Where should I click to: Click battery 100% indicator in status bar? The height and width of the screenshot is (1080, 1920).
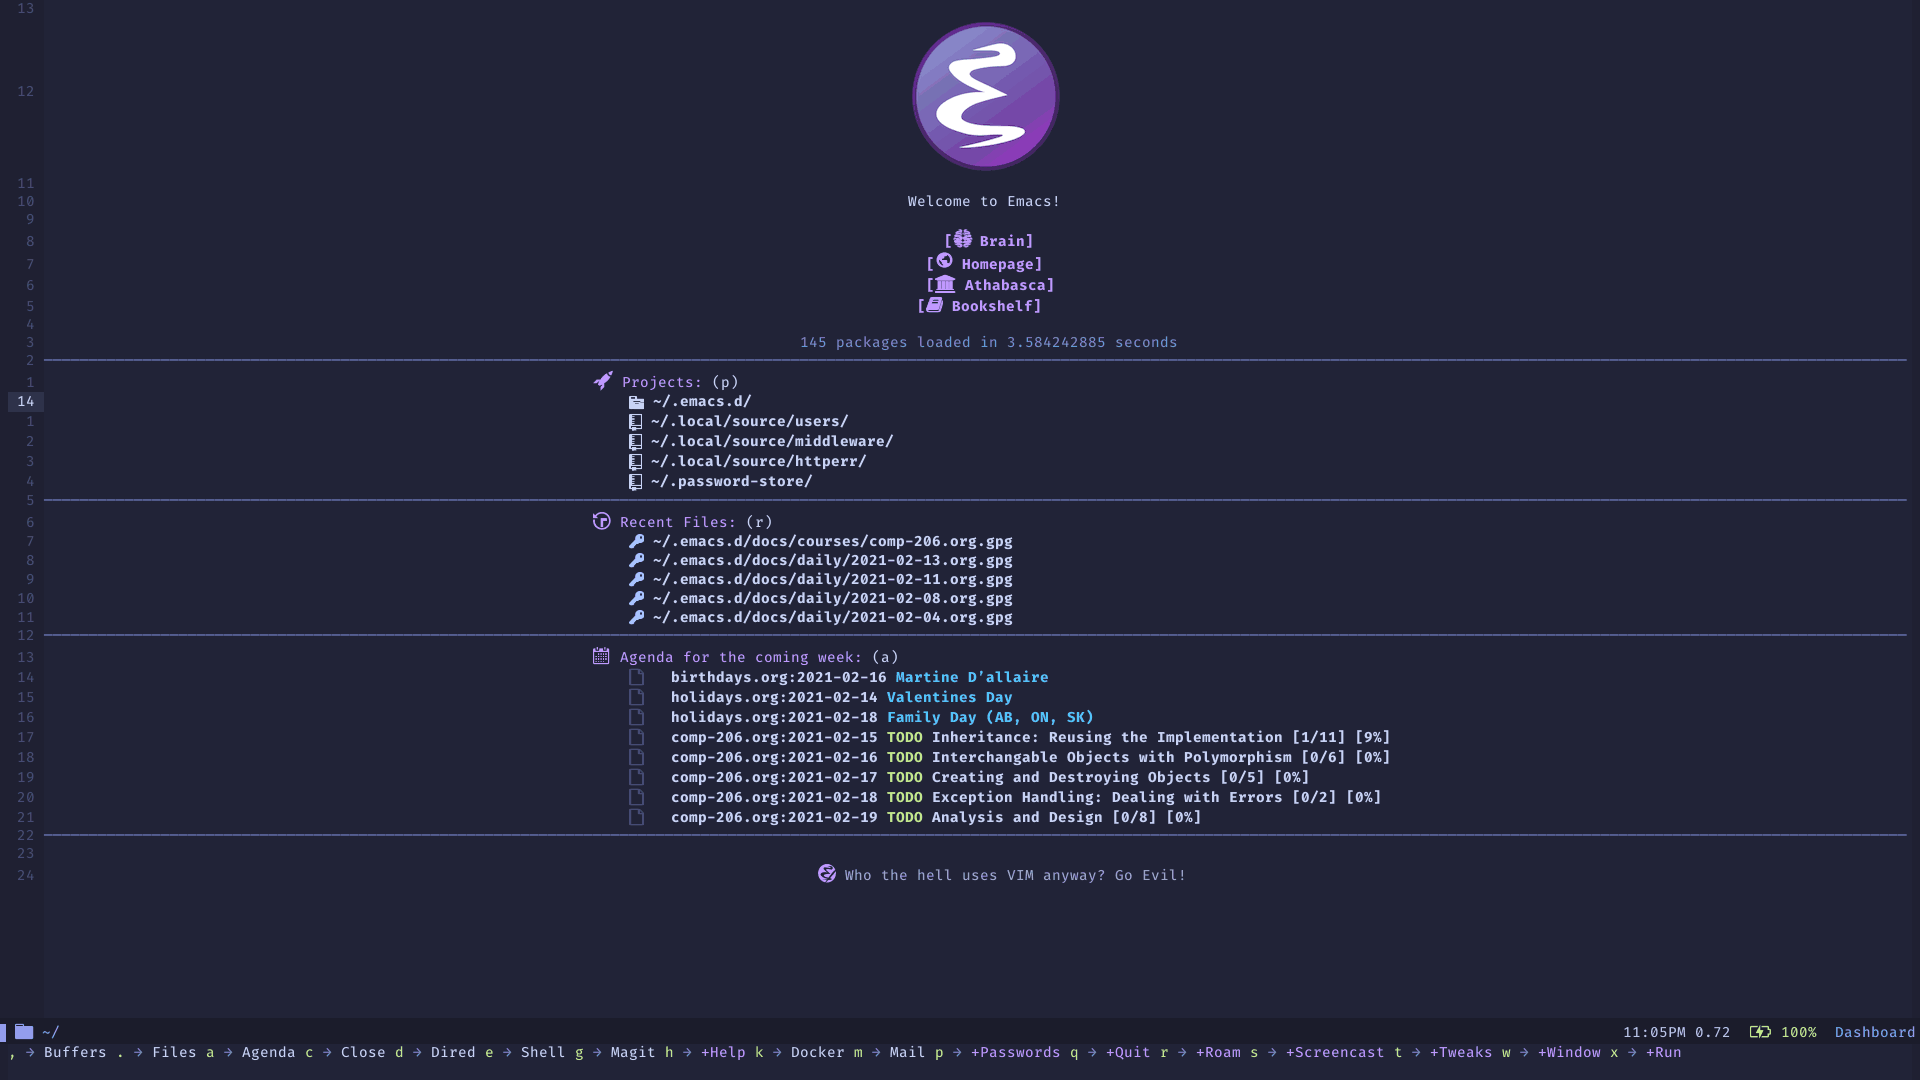[1784, 1031]
